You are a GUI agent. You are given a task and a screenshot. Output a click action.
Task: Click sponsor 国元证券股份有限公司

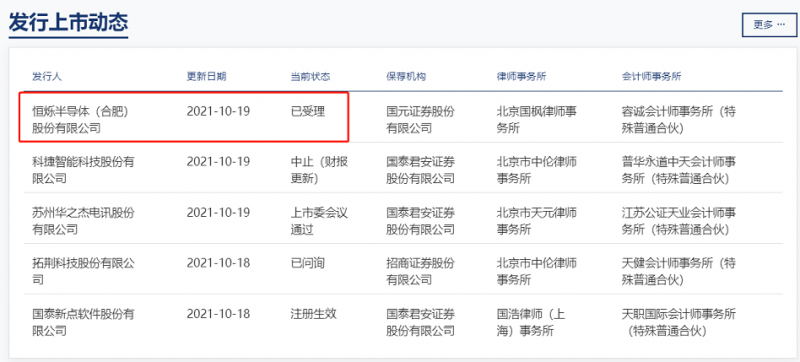[420, 120]
